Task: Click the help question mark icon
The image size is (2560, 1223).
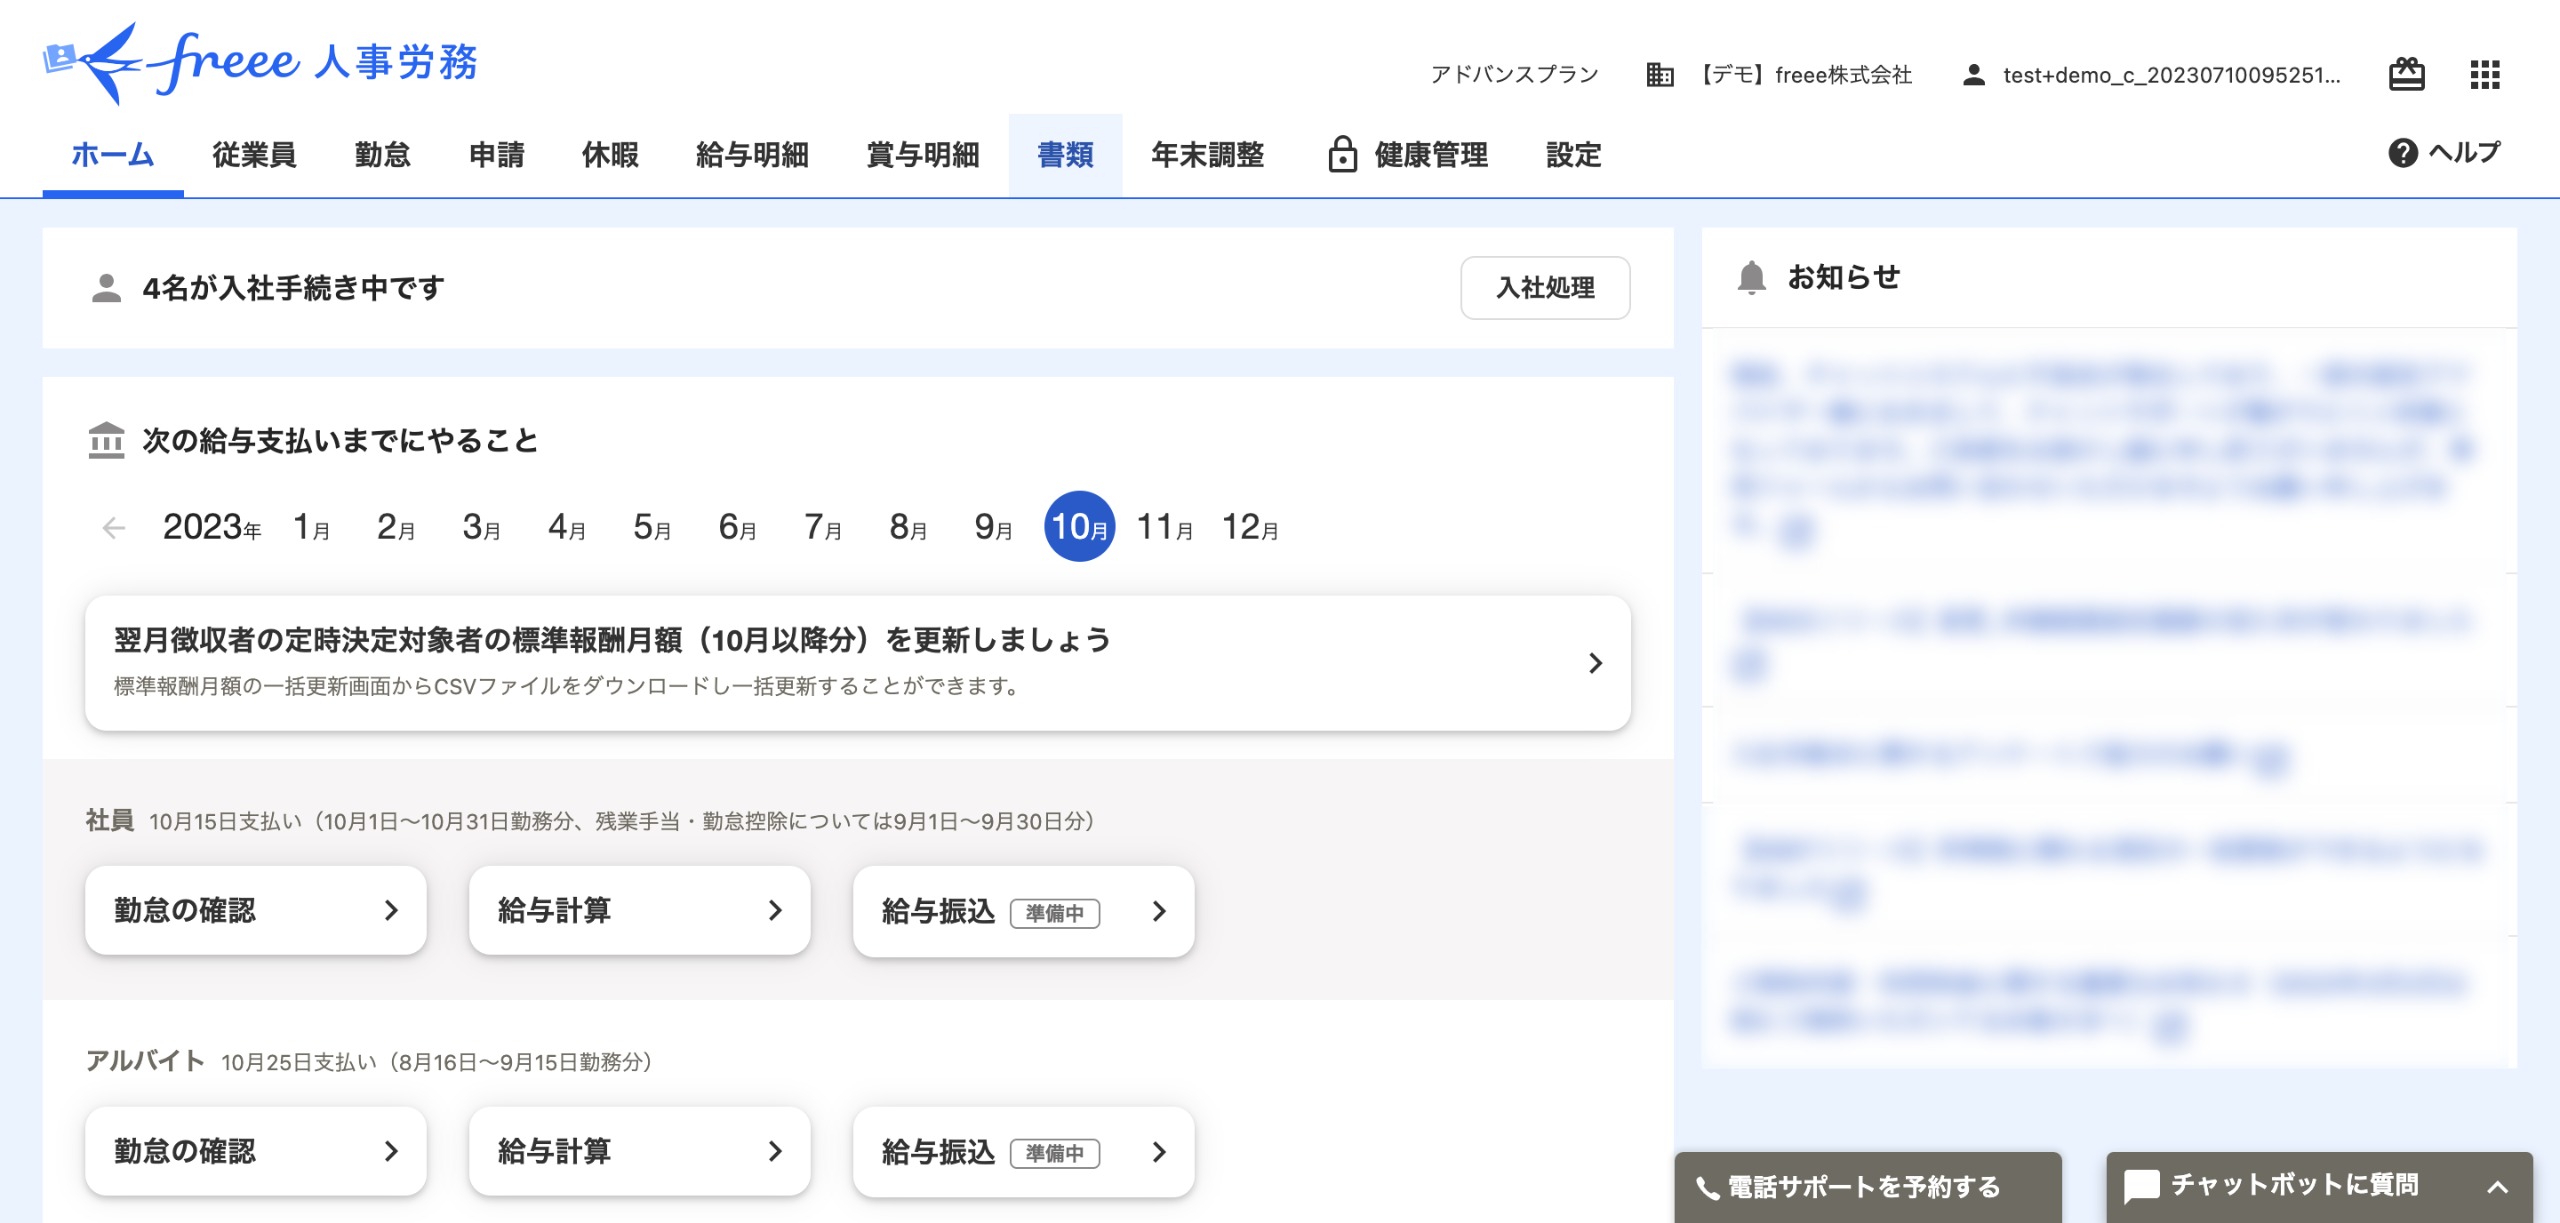Action: 2402,153
